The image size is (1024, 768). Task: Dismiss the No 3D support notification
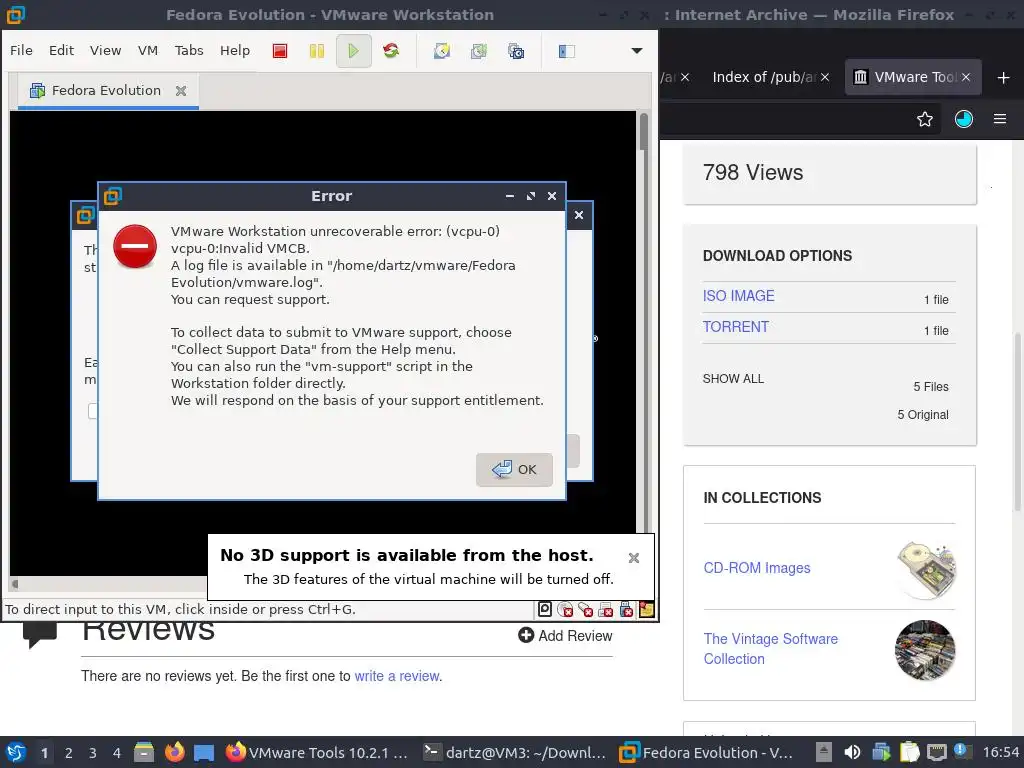coord(633,558)
